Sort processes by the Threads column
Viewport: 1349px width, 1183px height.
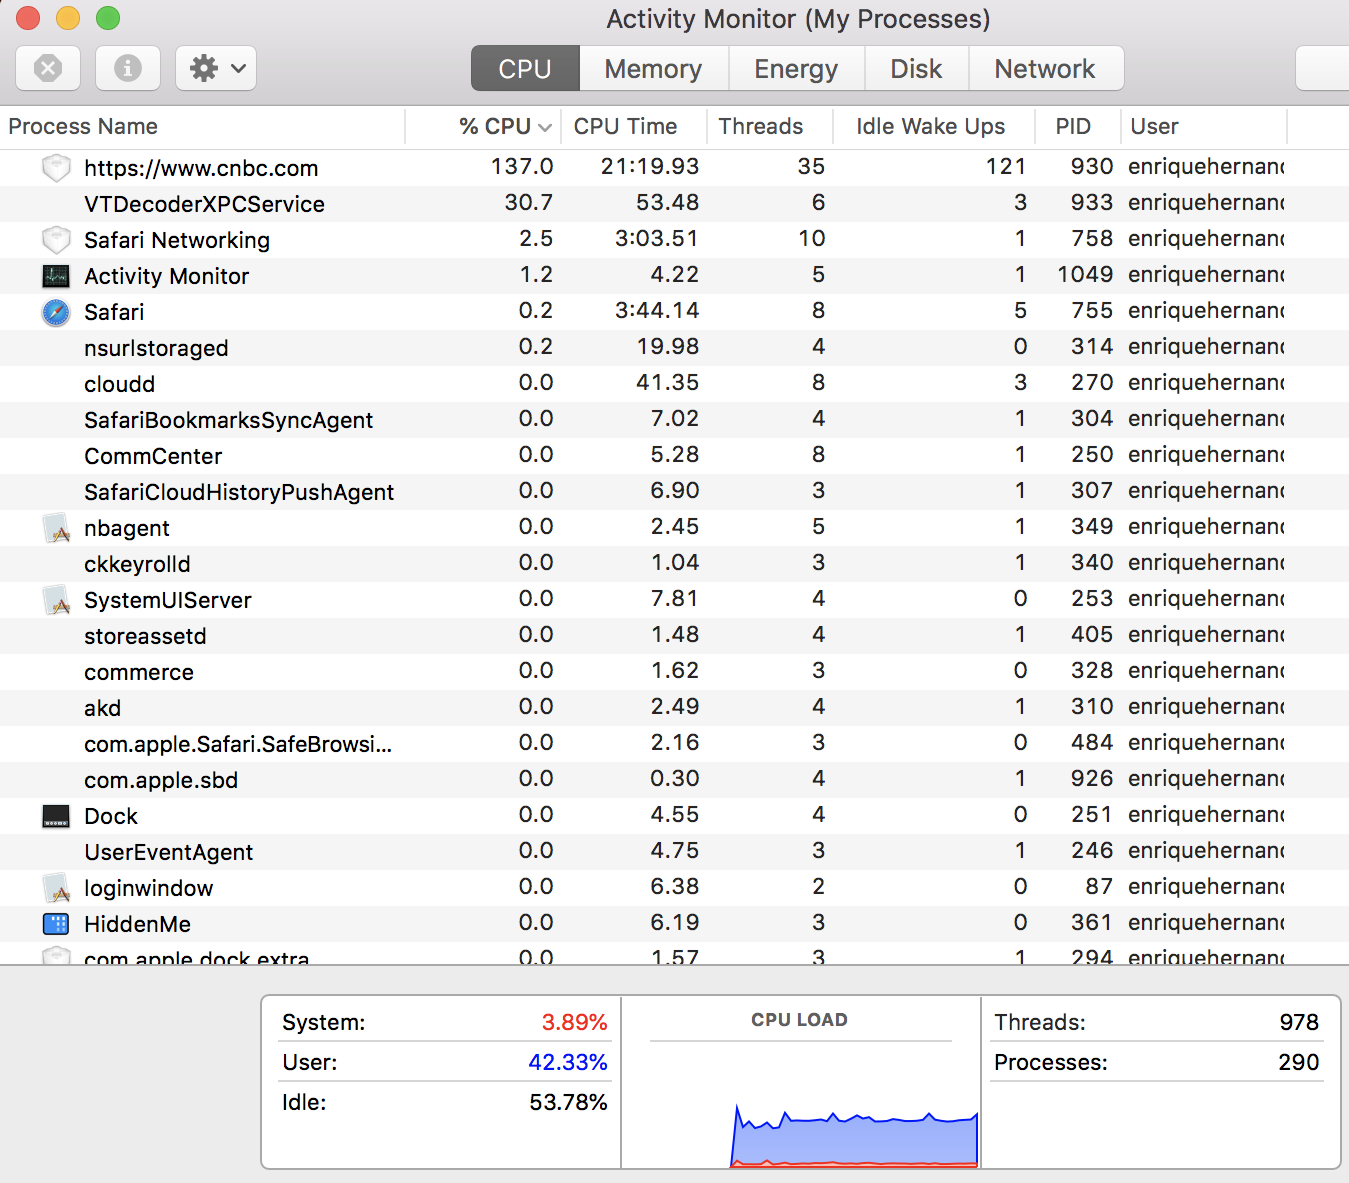(x=760, y=126)
